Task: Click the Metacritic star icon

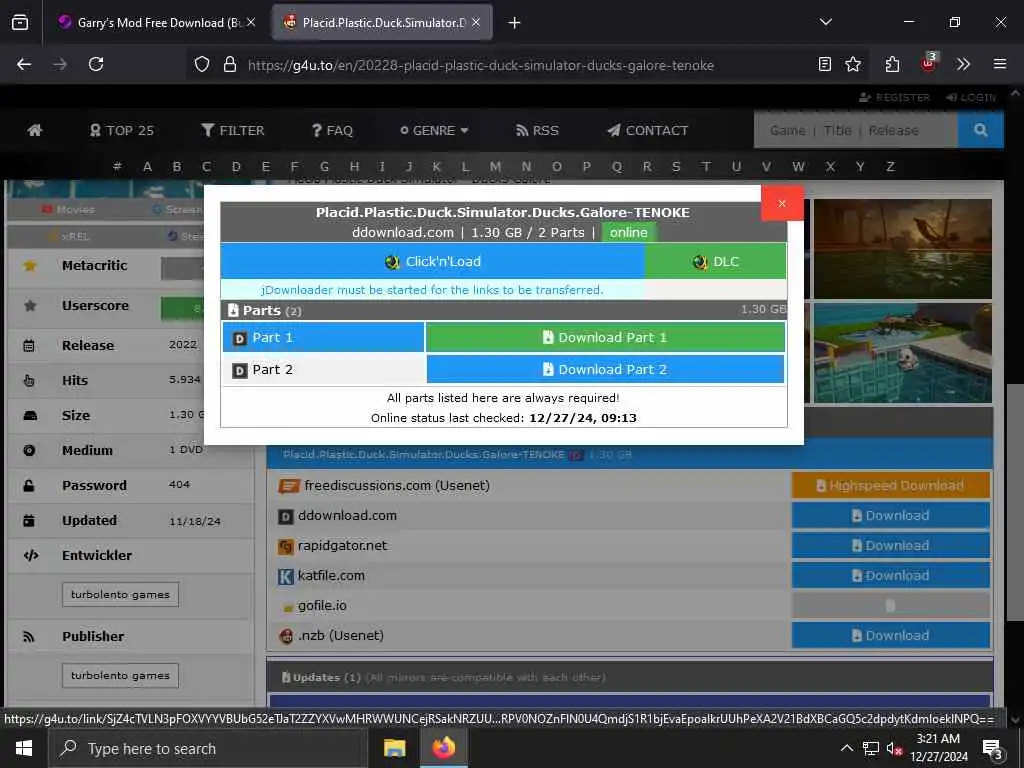Action: pos(30,266)
